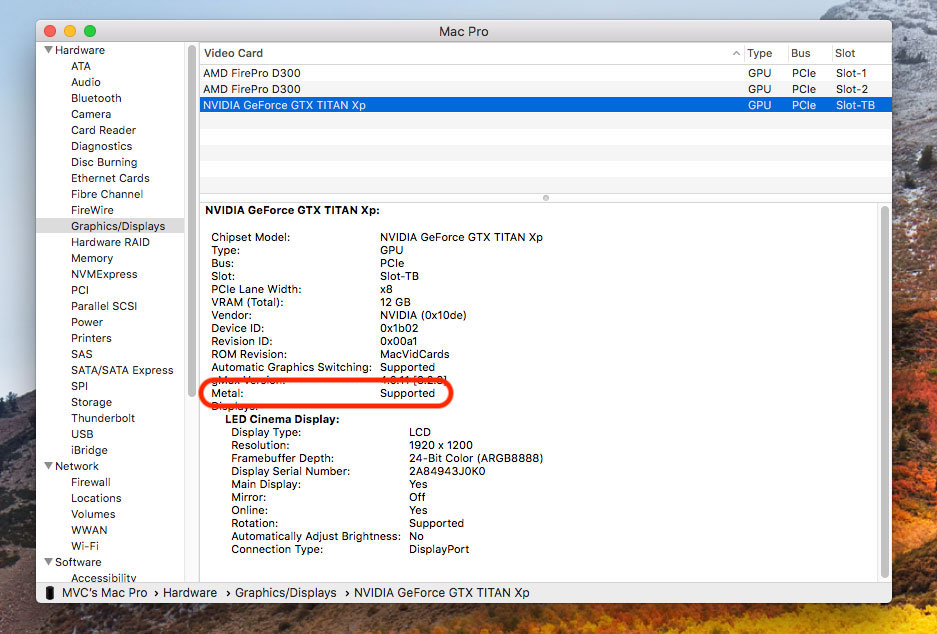Select Accessibility under Software
The image size is (937, 634).
(x=103, y=578)
